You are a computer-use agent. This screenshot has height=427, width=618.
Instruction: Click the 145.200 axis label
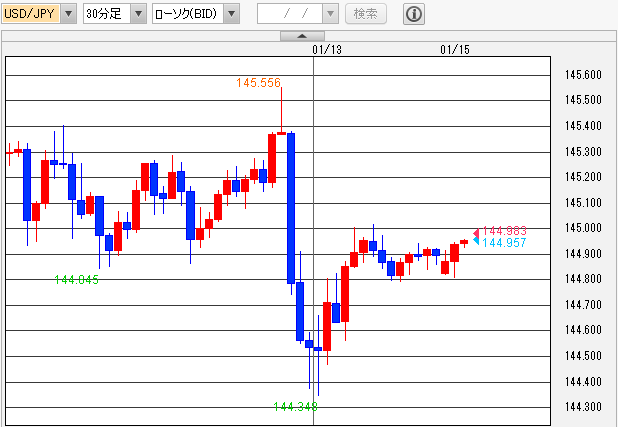(583, 177)
